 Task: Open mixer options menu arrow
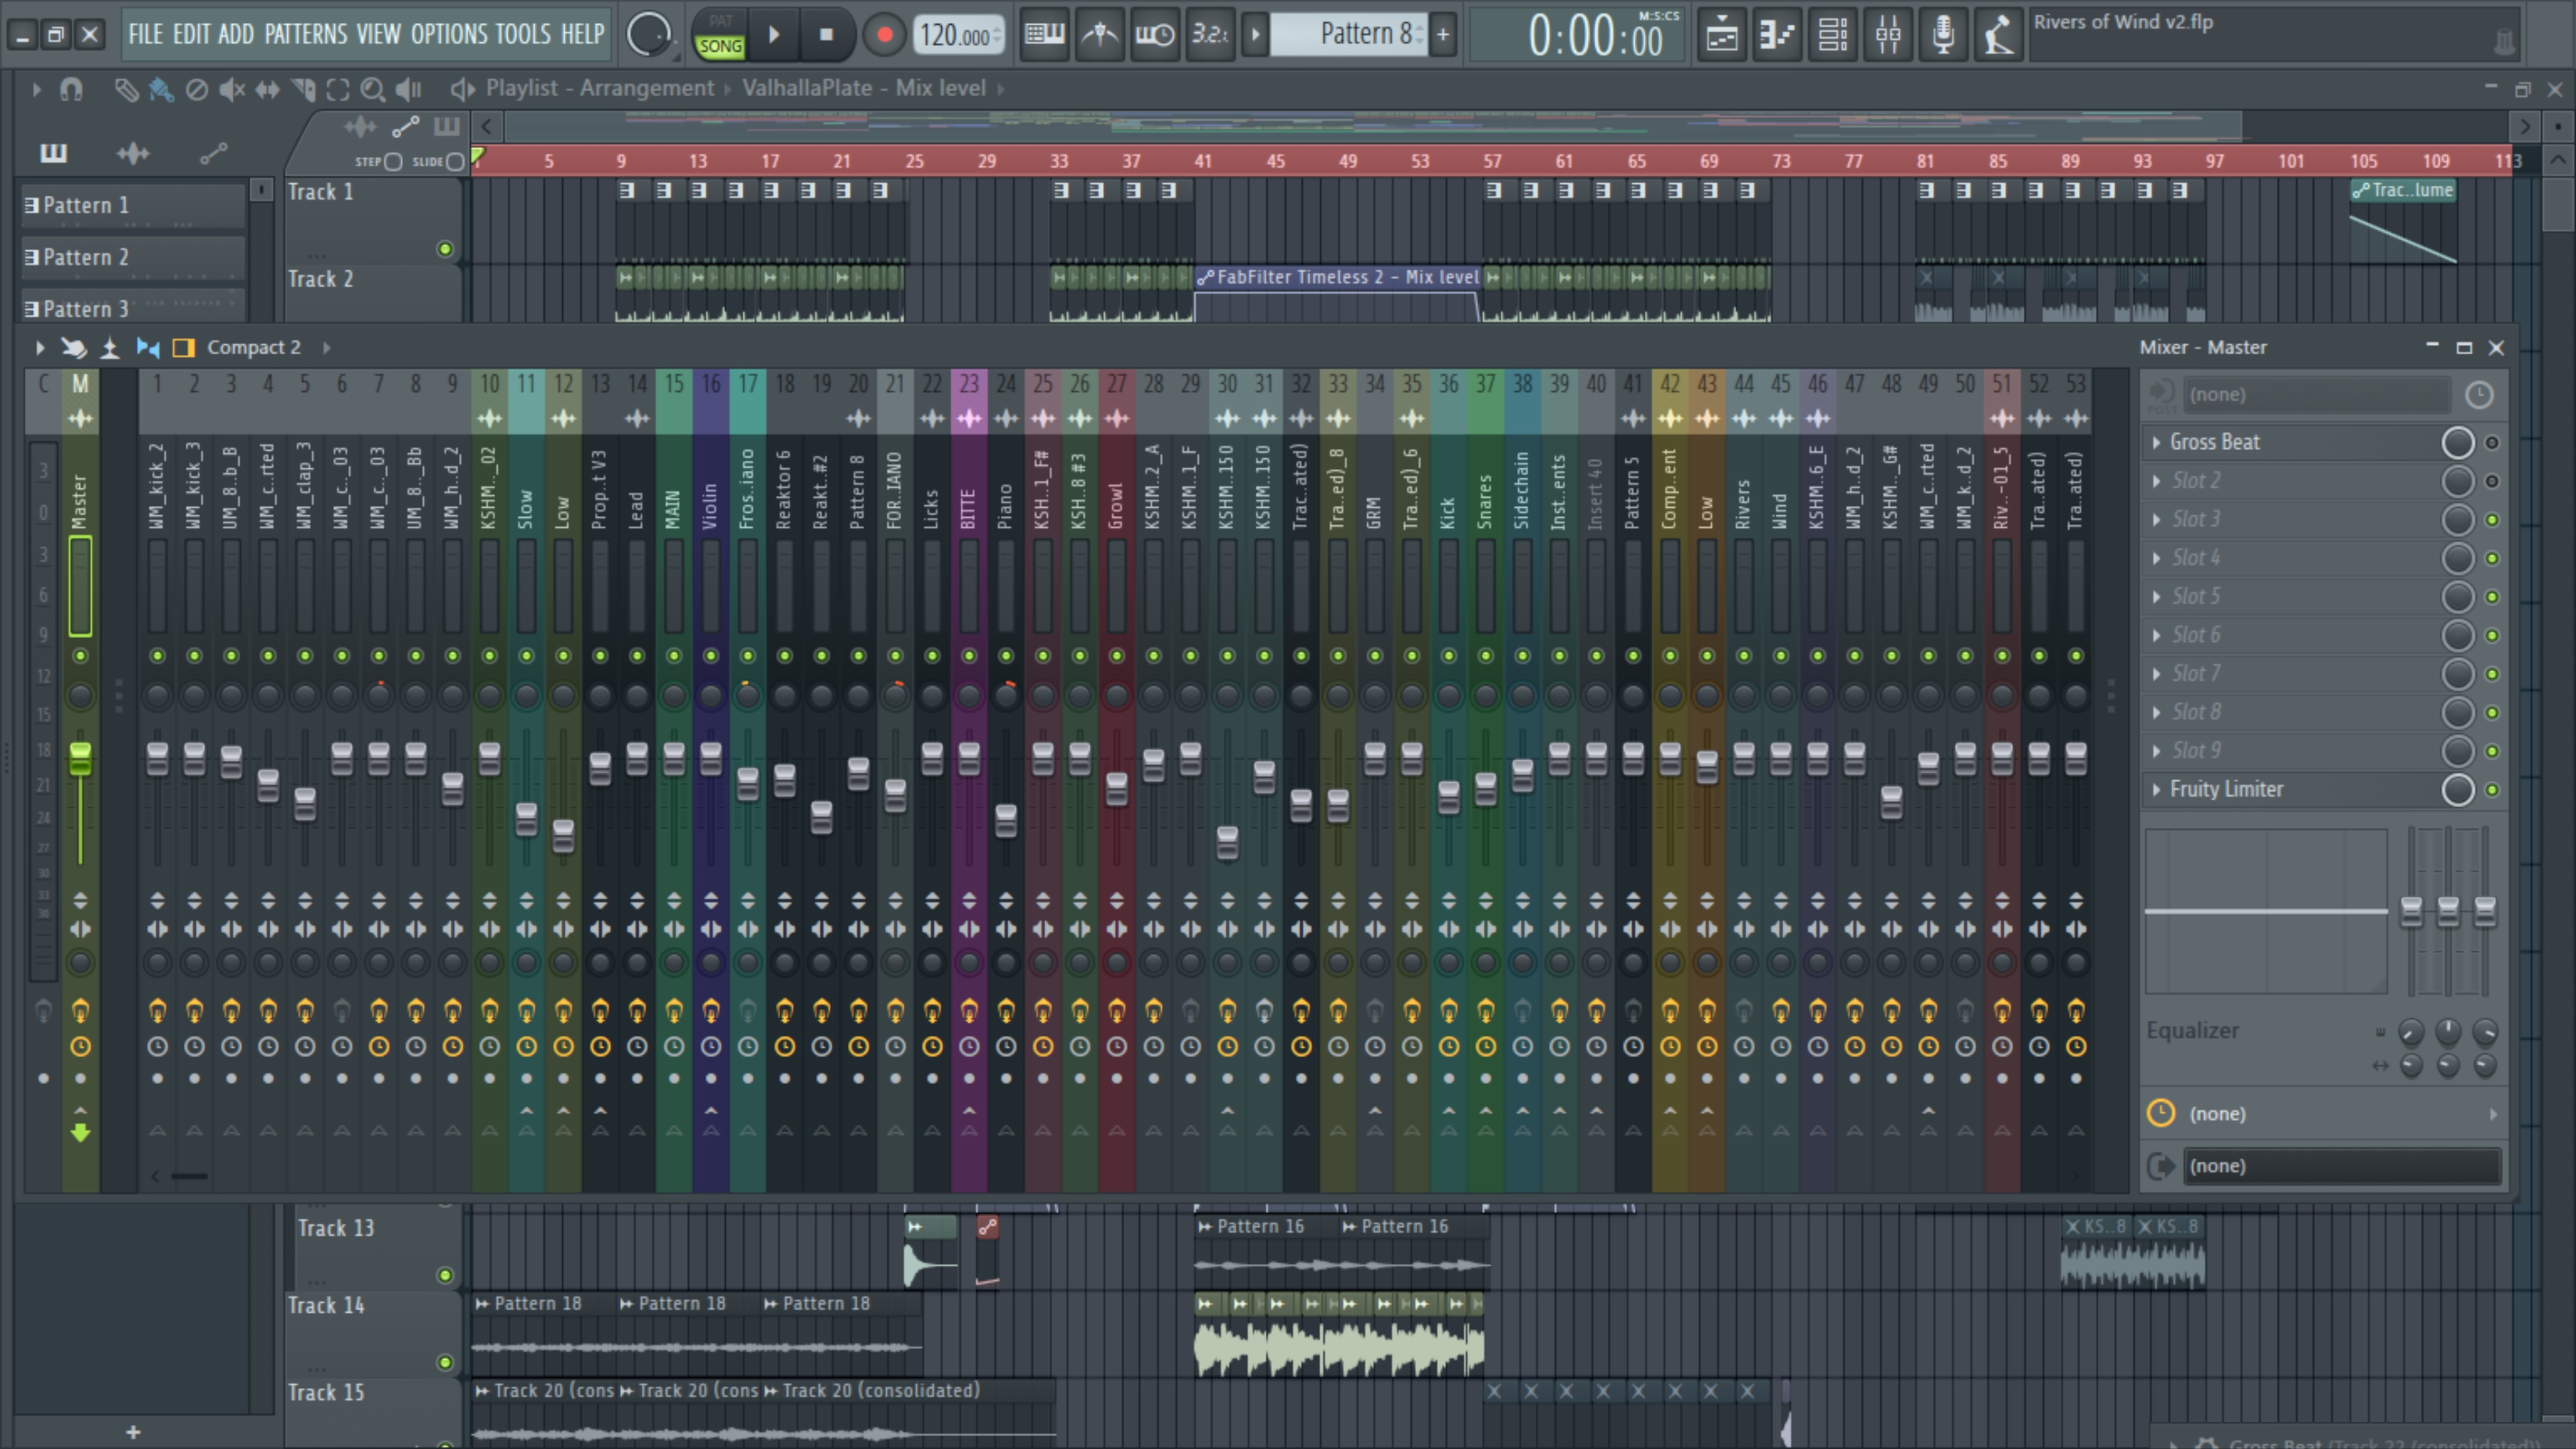39,347
